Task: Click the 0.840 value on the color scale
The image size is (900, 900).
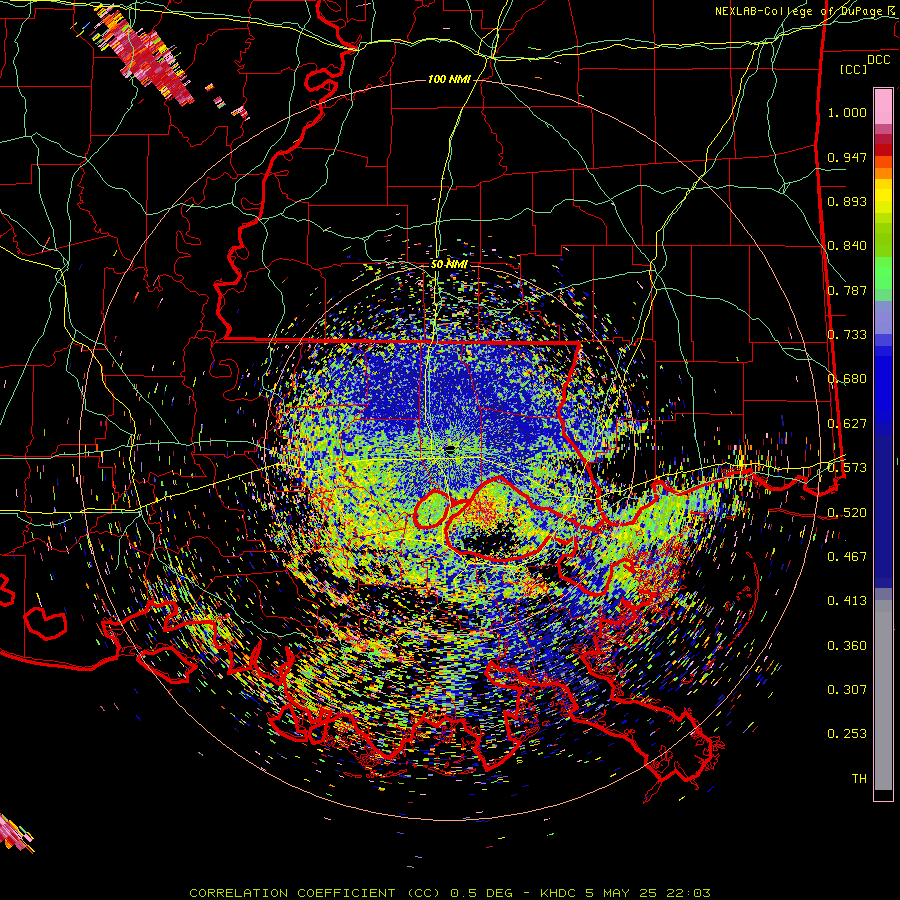Action: 847,246
